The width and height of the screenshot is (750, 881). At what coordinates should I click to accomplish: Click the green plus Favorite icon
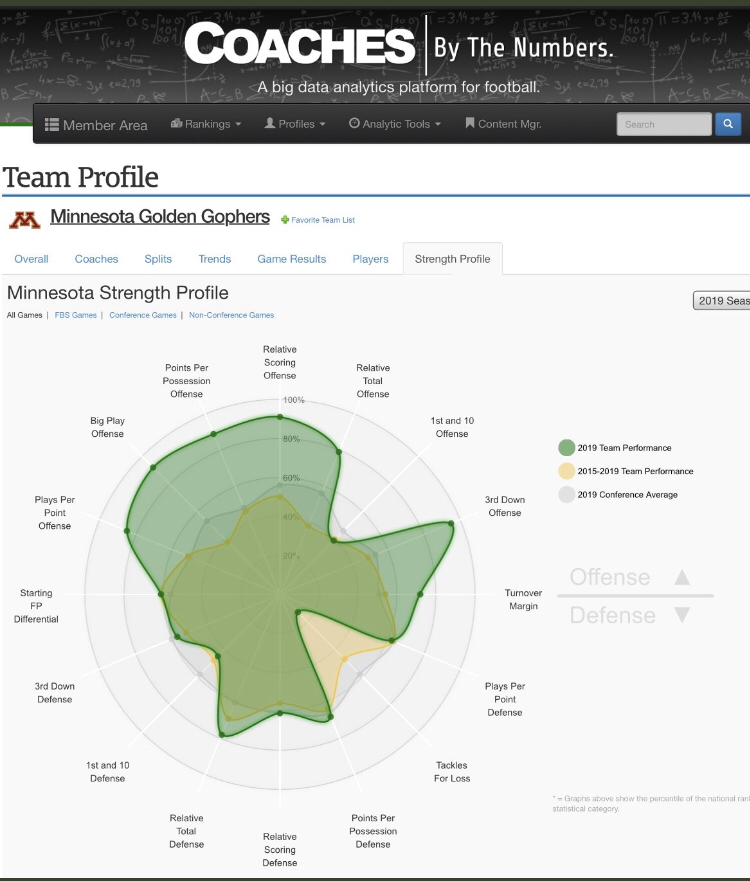pos(285,220)
